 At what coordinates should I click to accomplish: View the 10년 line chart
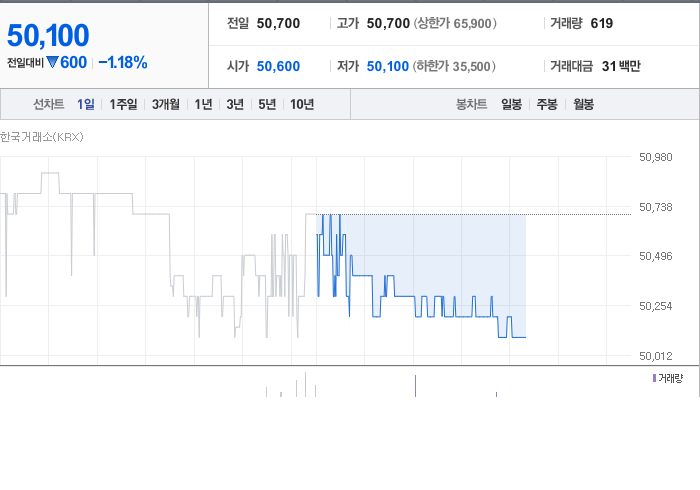click(302, 104)
